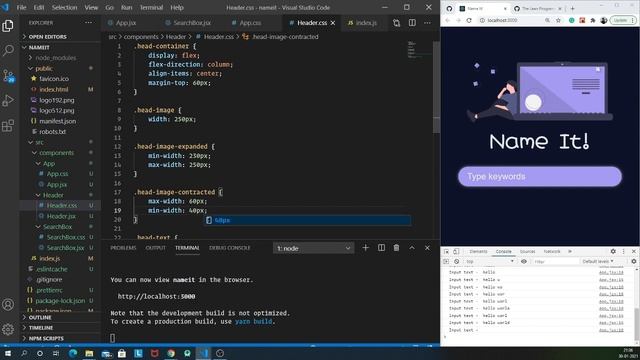
Task: Collapse the SearchBox folder
Action: (58, 227)
